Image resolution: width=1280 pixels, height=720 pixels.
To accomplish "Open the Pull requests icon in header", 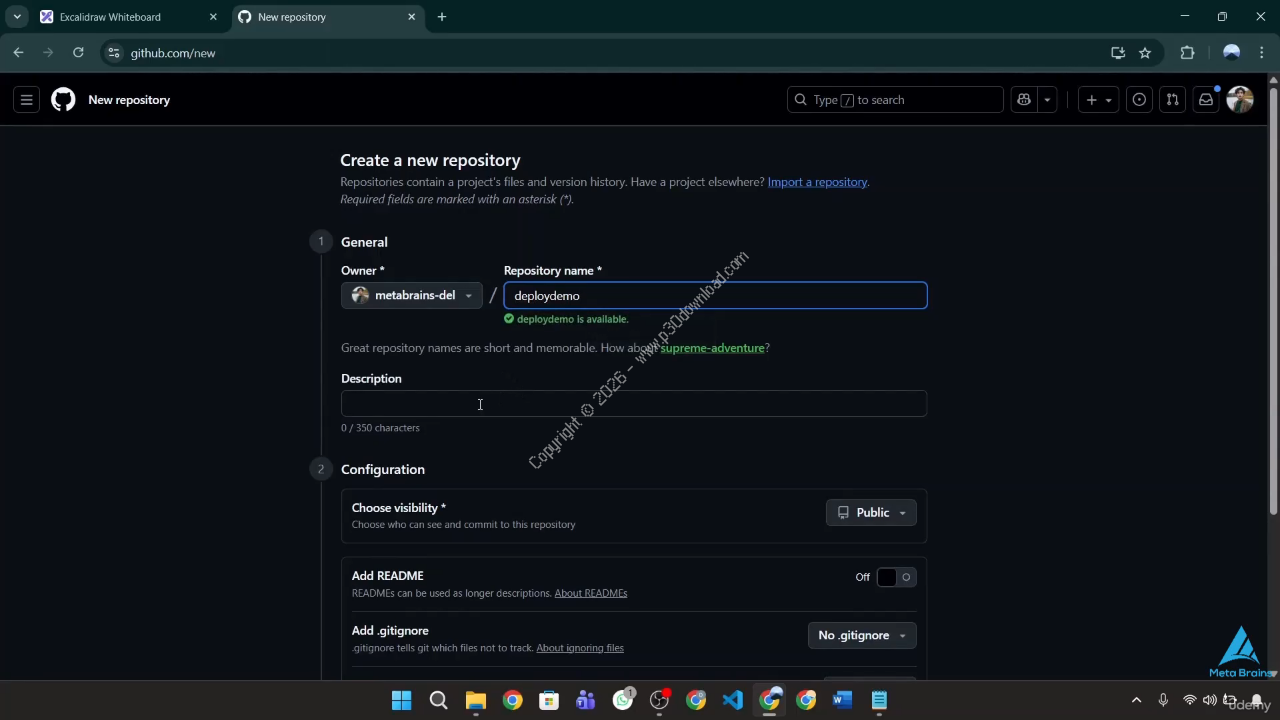I will (1173, 100).
